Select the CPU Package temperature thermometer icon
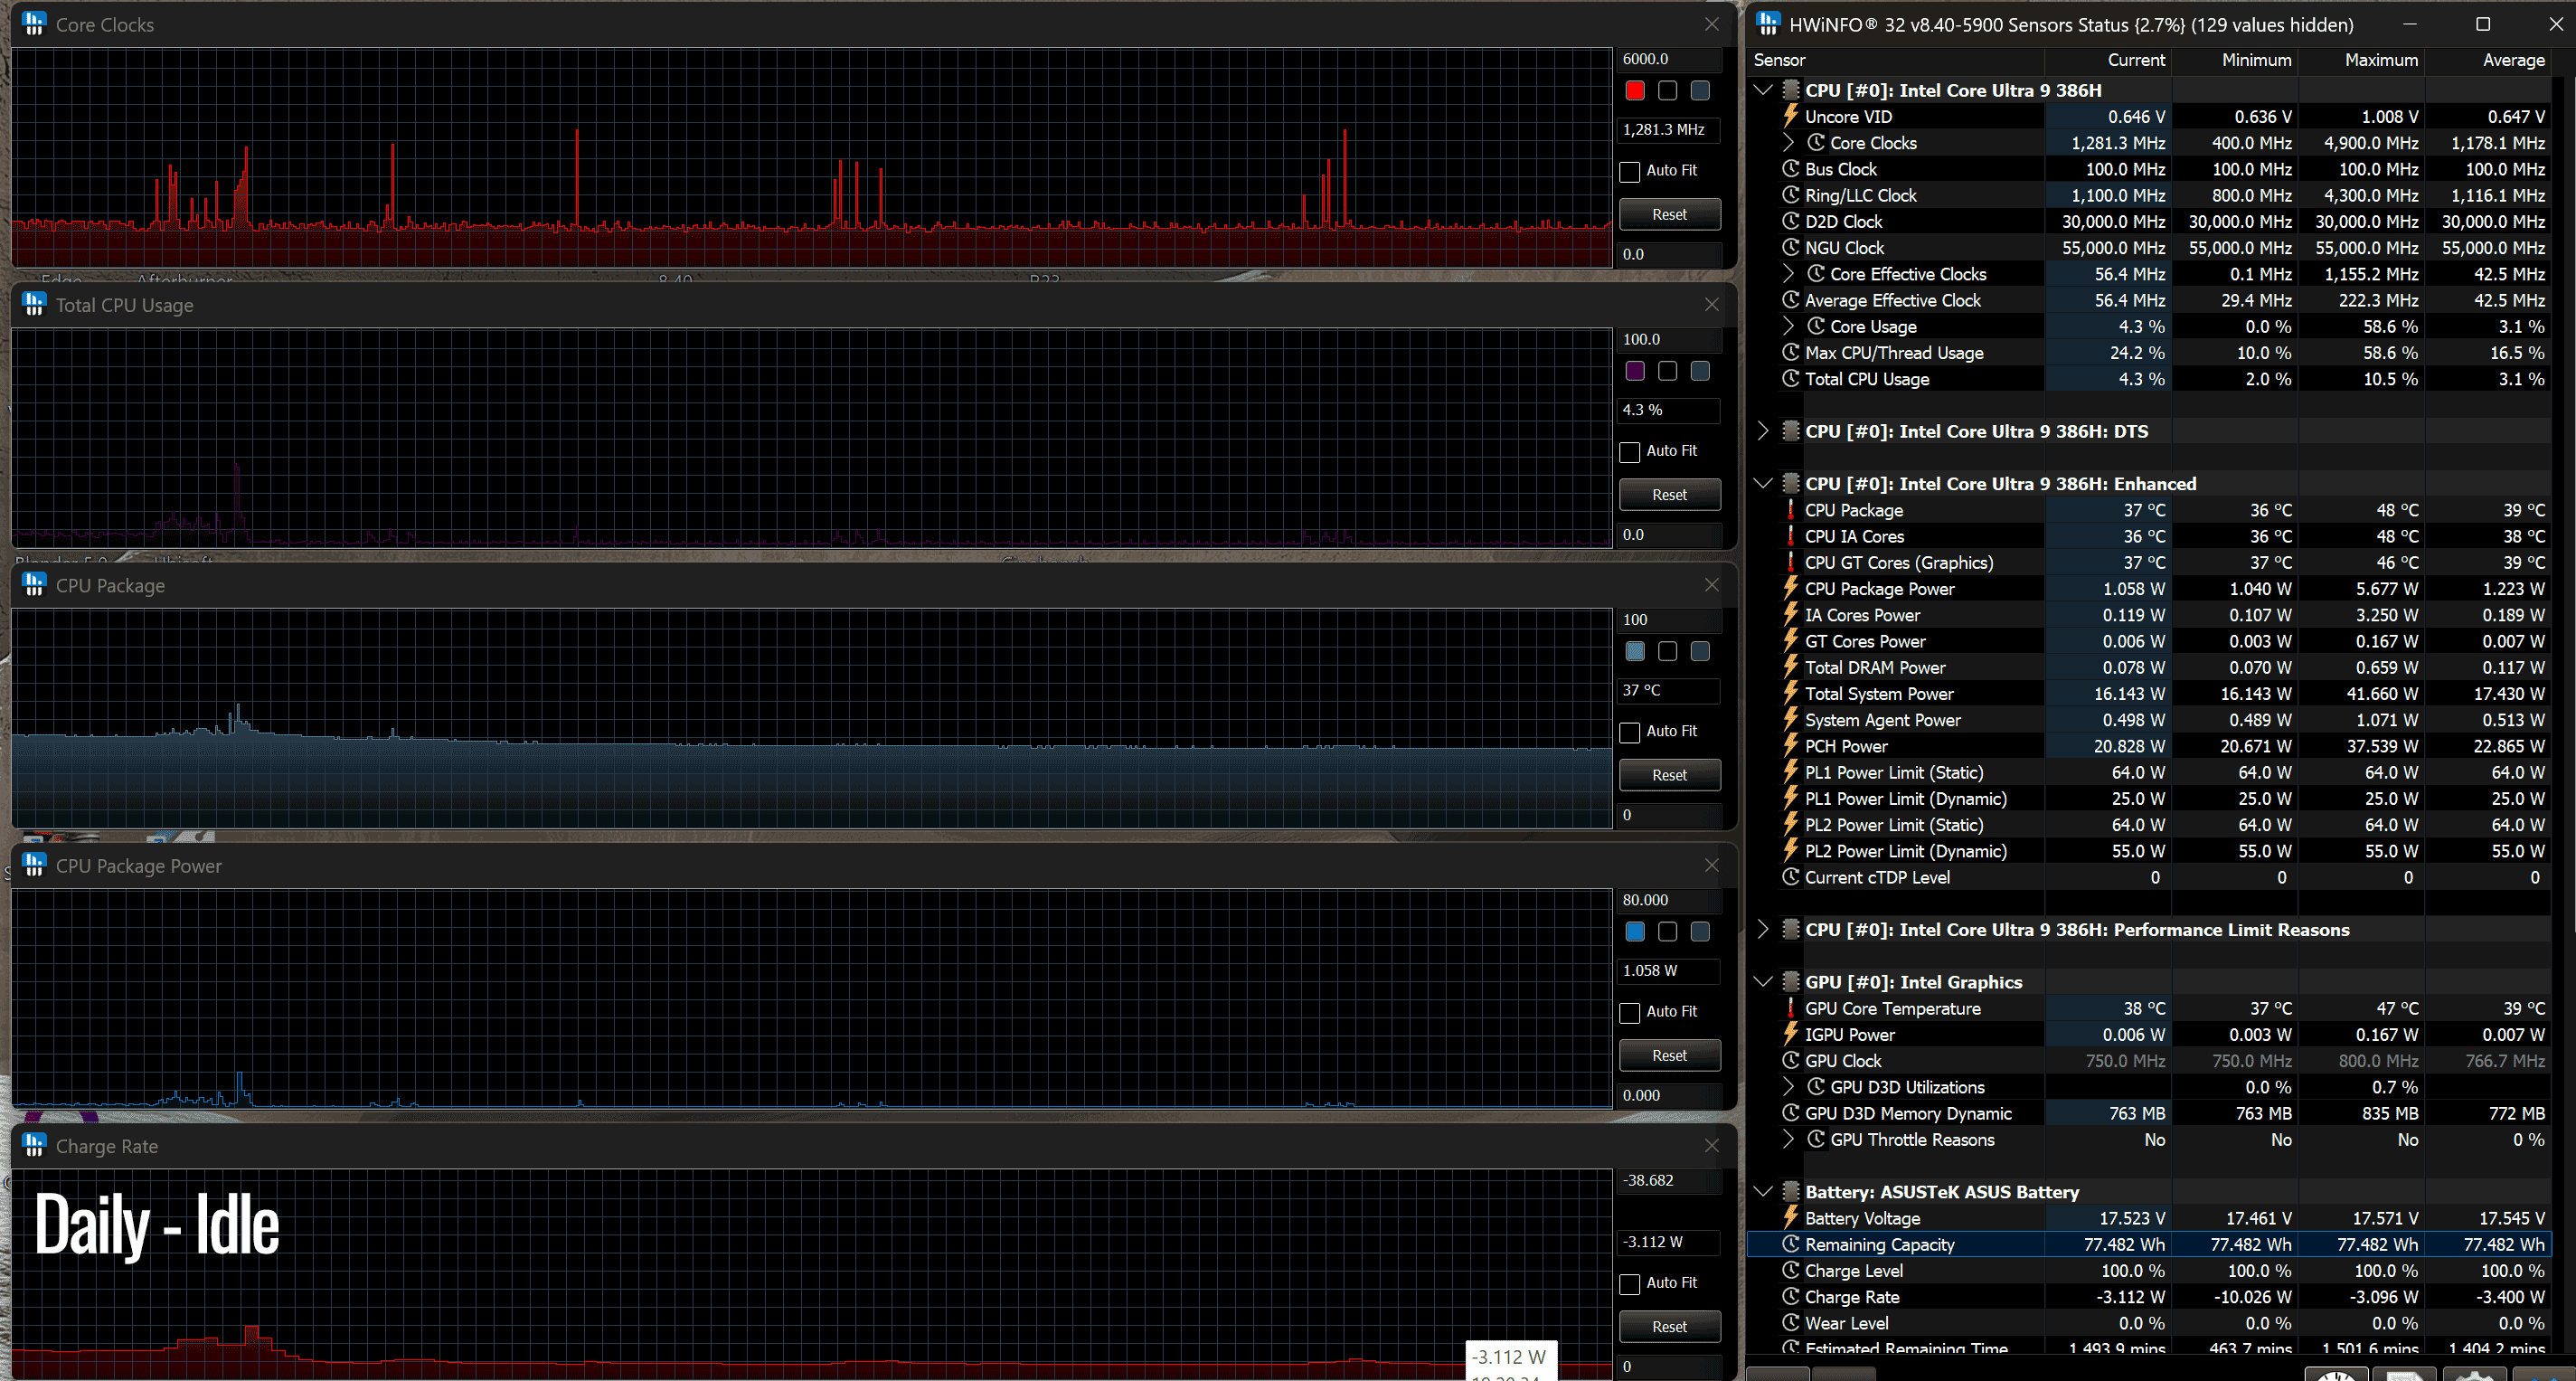Viewport: 2576px width, 1381px height. coord(1791,510)
